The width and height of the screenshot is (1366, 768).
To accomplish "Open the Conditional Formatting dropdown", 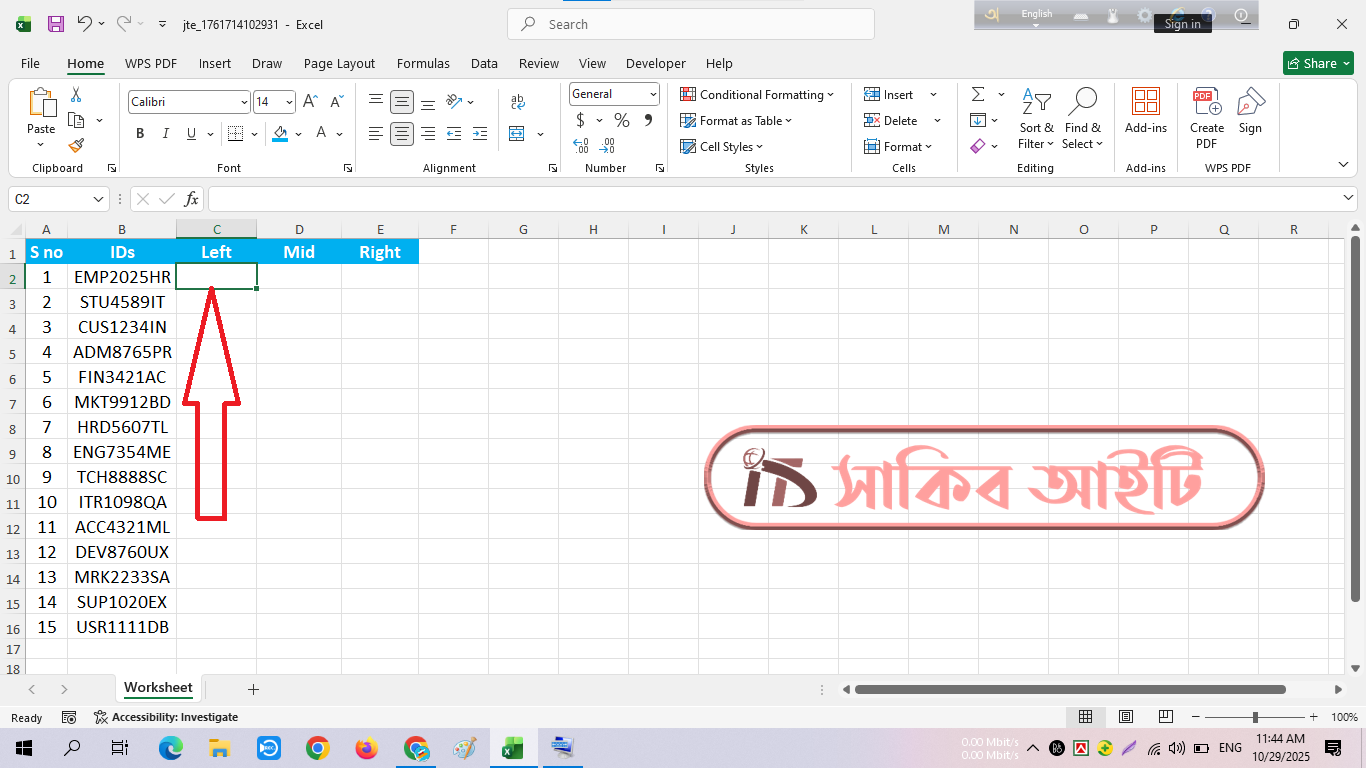I will coord(757,94).
